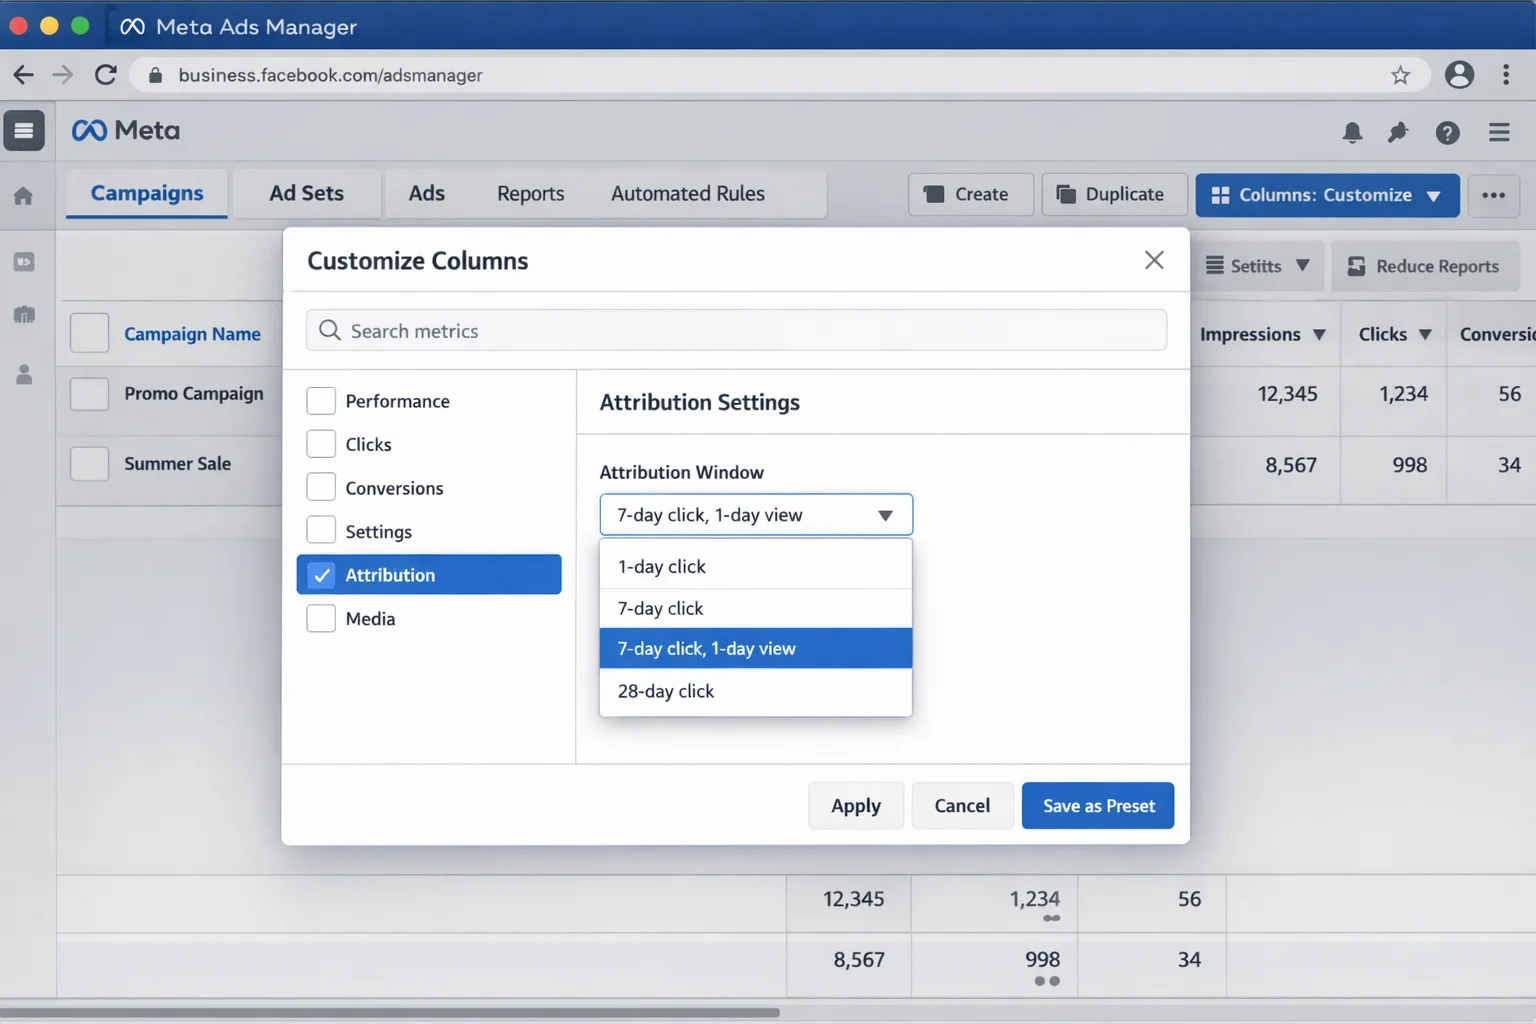Image resolution: width=1536 pixels, height=1024 pixels.
Task: Open the Attribution Window dropdown
Action: [x=755, y=514]
